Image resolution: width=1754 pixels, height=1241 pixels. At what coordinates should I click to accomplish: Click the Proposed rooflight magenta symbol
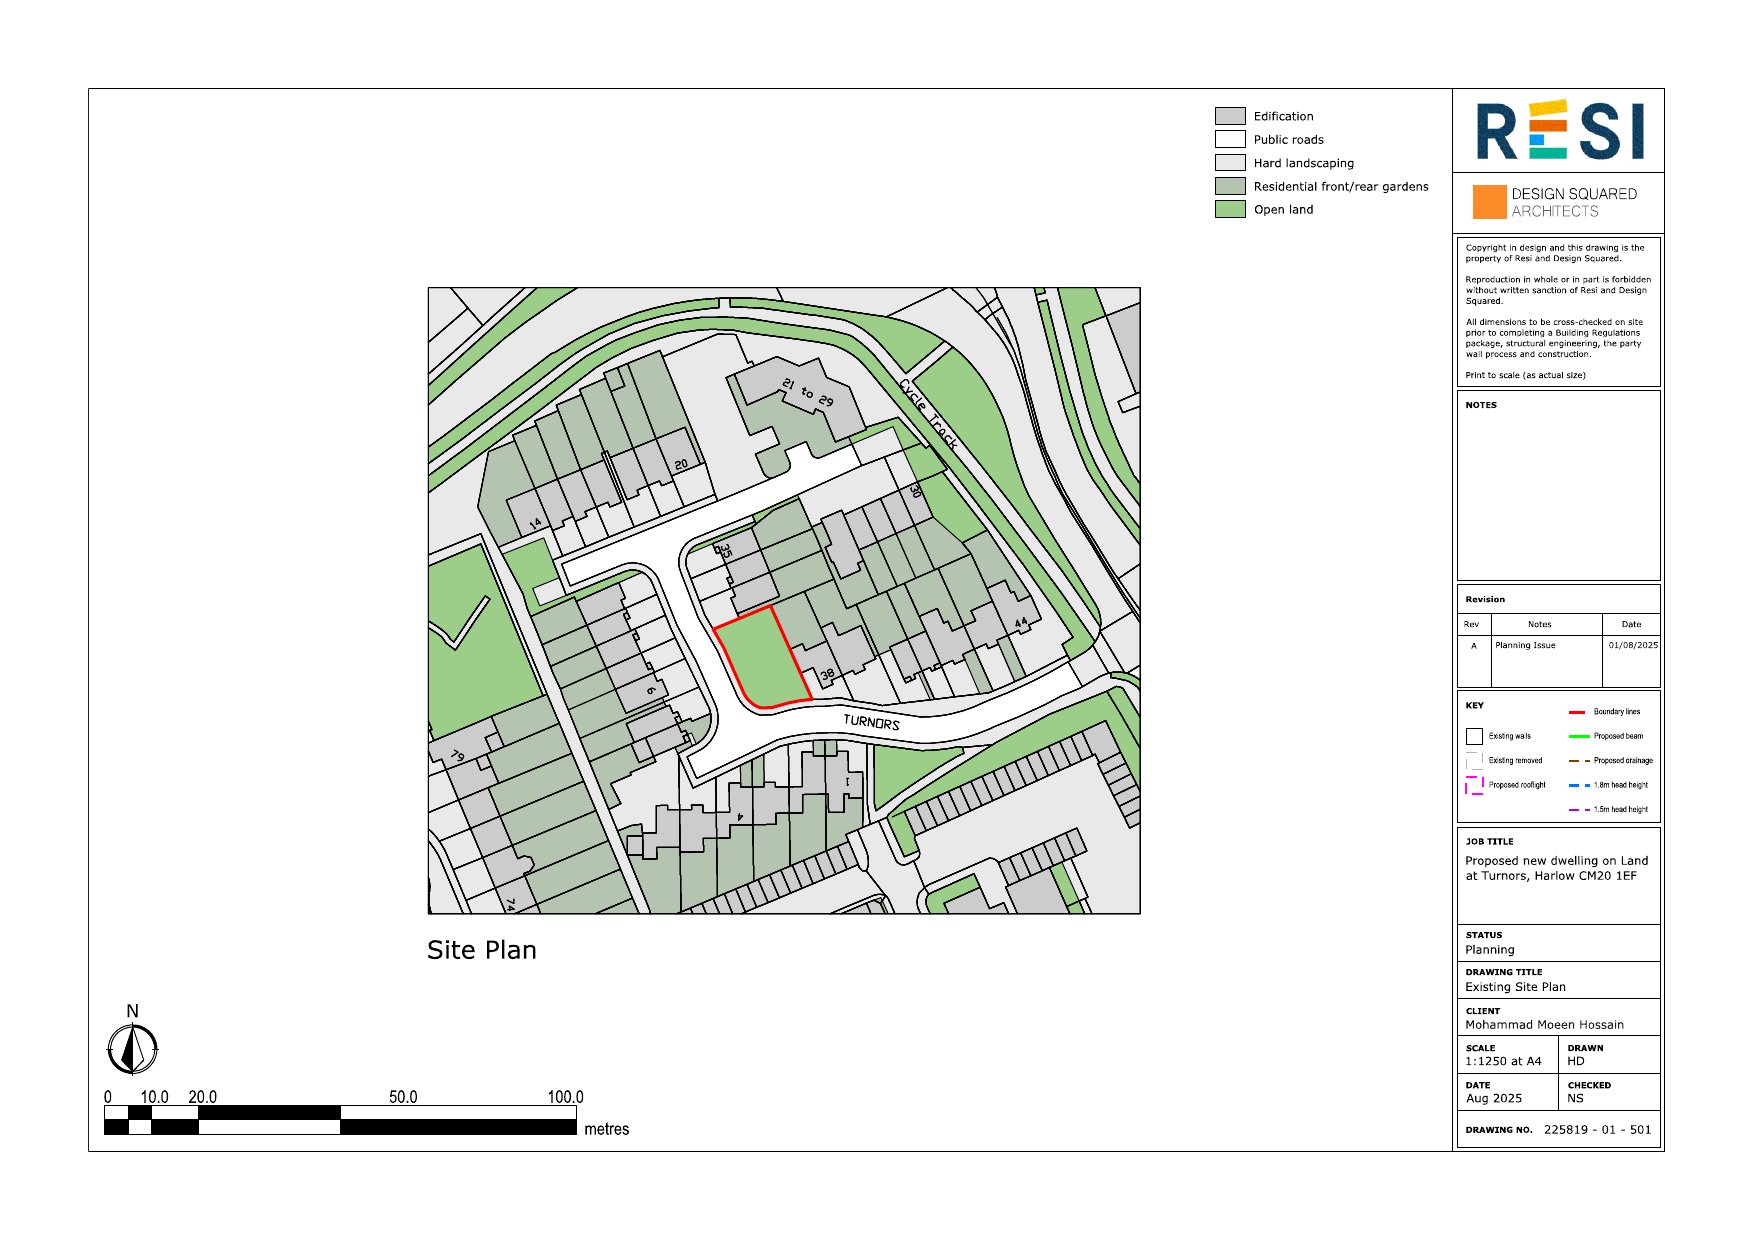click(x=1474, y=785)
